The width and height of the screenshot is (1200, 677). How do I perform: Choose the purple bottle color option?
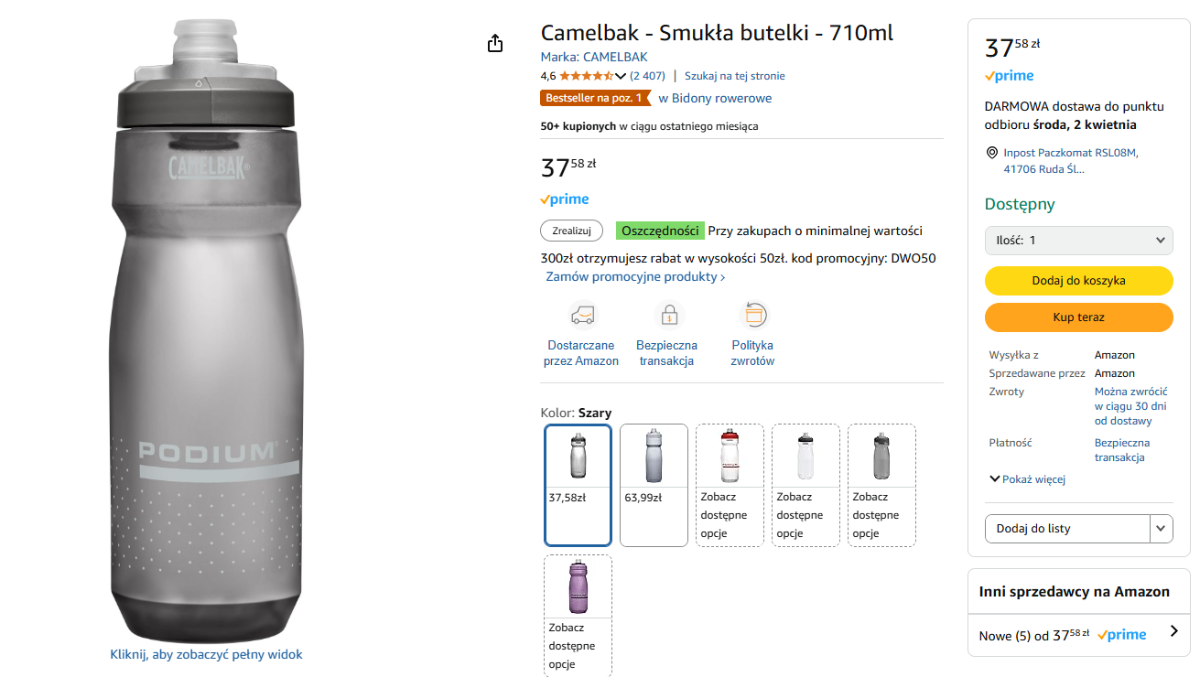[x=578, y=615]
